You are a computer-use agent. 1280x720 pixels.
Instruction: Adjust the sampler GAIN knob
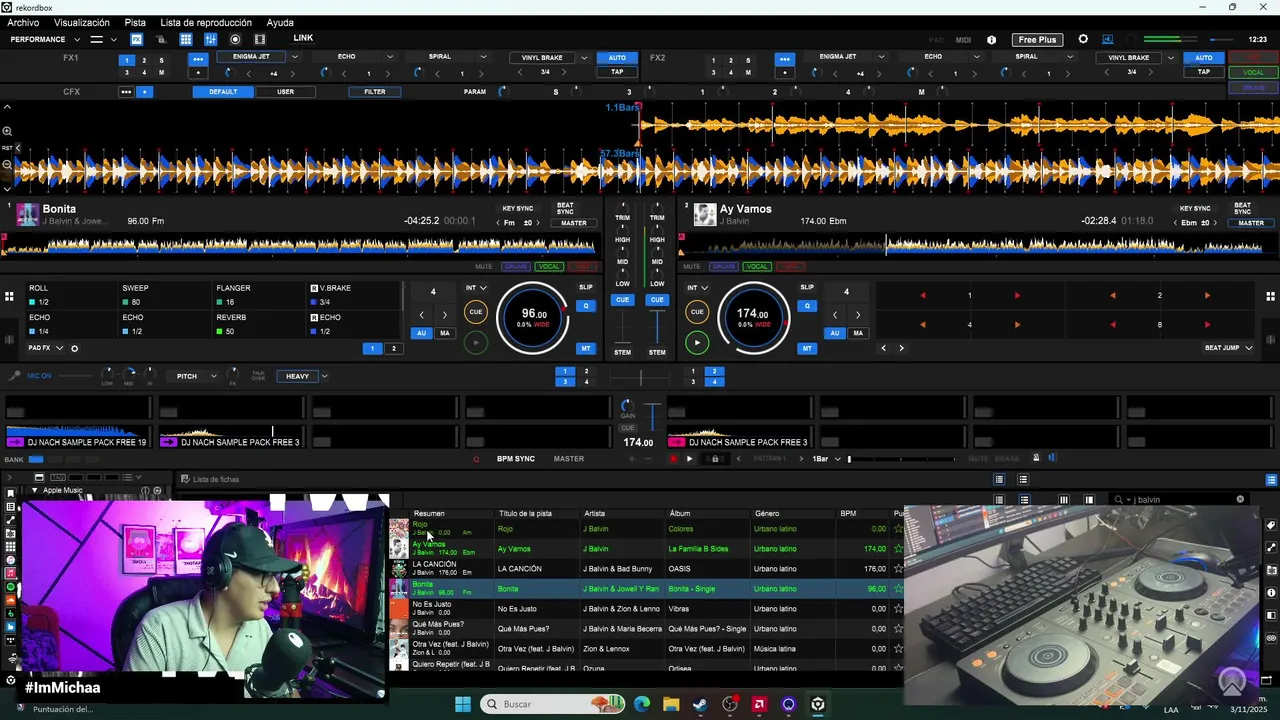628,406
